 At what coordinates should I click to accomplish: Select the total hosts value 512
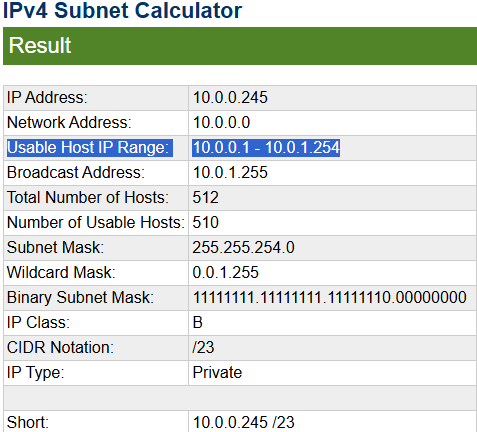pyautogui.click(x=205, y=198)
